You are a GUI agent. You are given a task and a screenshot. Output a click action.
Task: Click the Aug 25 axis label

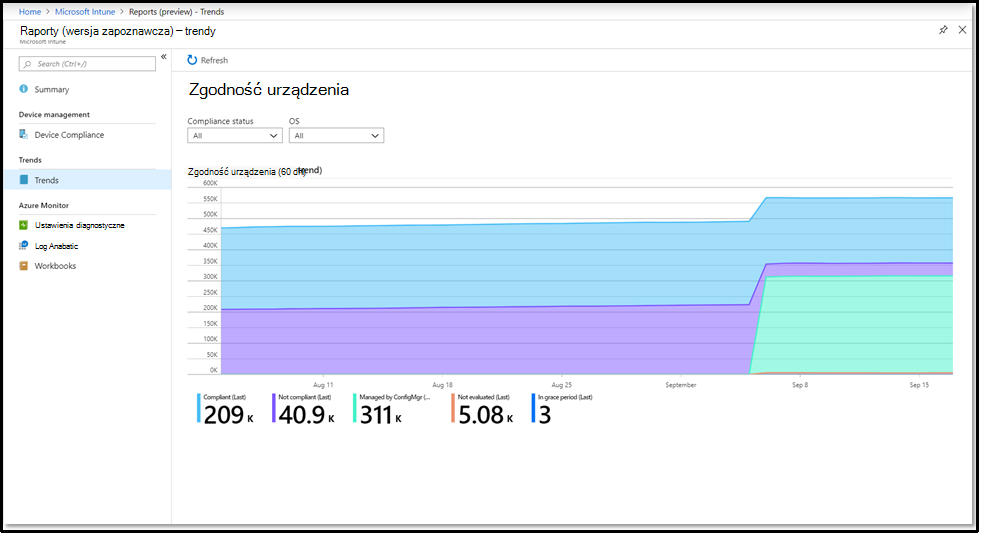tap(561, 385)
